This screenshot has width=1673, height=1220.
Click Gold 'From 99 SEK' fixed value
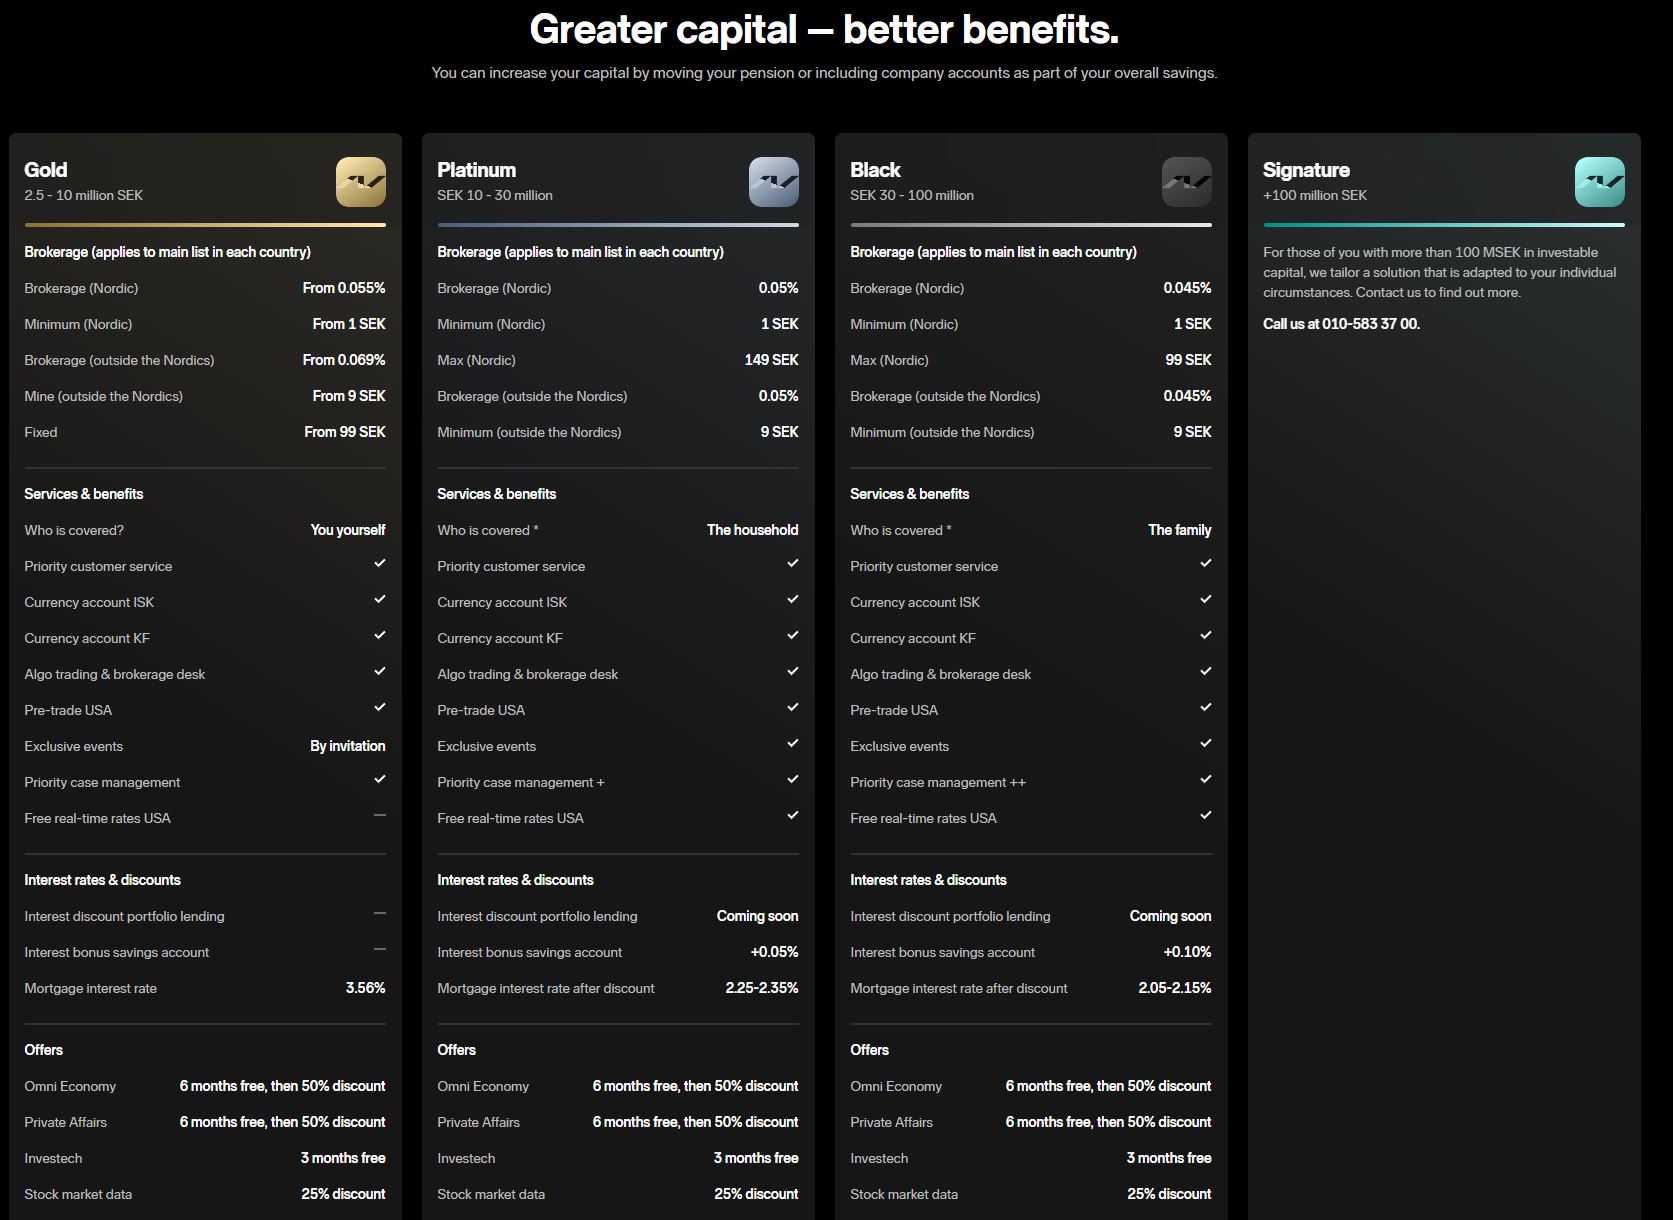(x=345, y=432)
